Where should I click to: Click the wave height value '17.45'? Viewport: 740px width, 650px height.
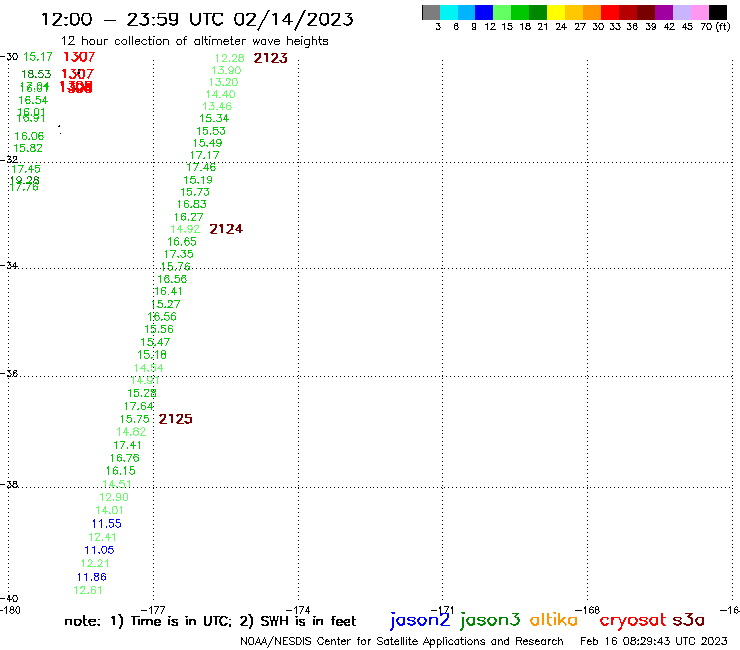point(26,169)
